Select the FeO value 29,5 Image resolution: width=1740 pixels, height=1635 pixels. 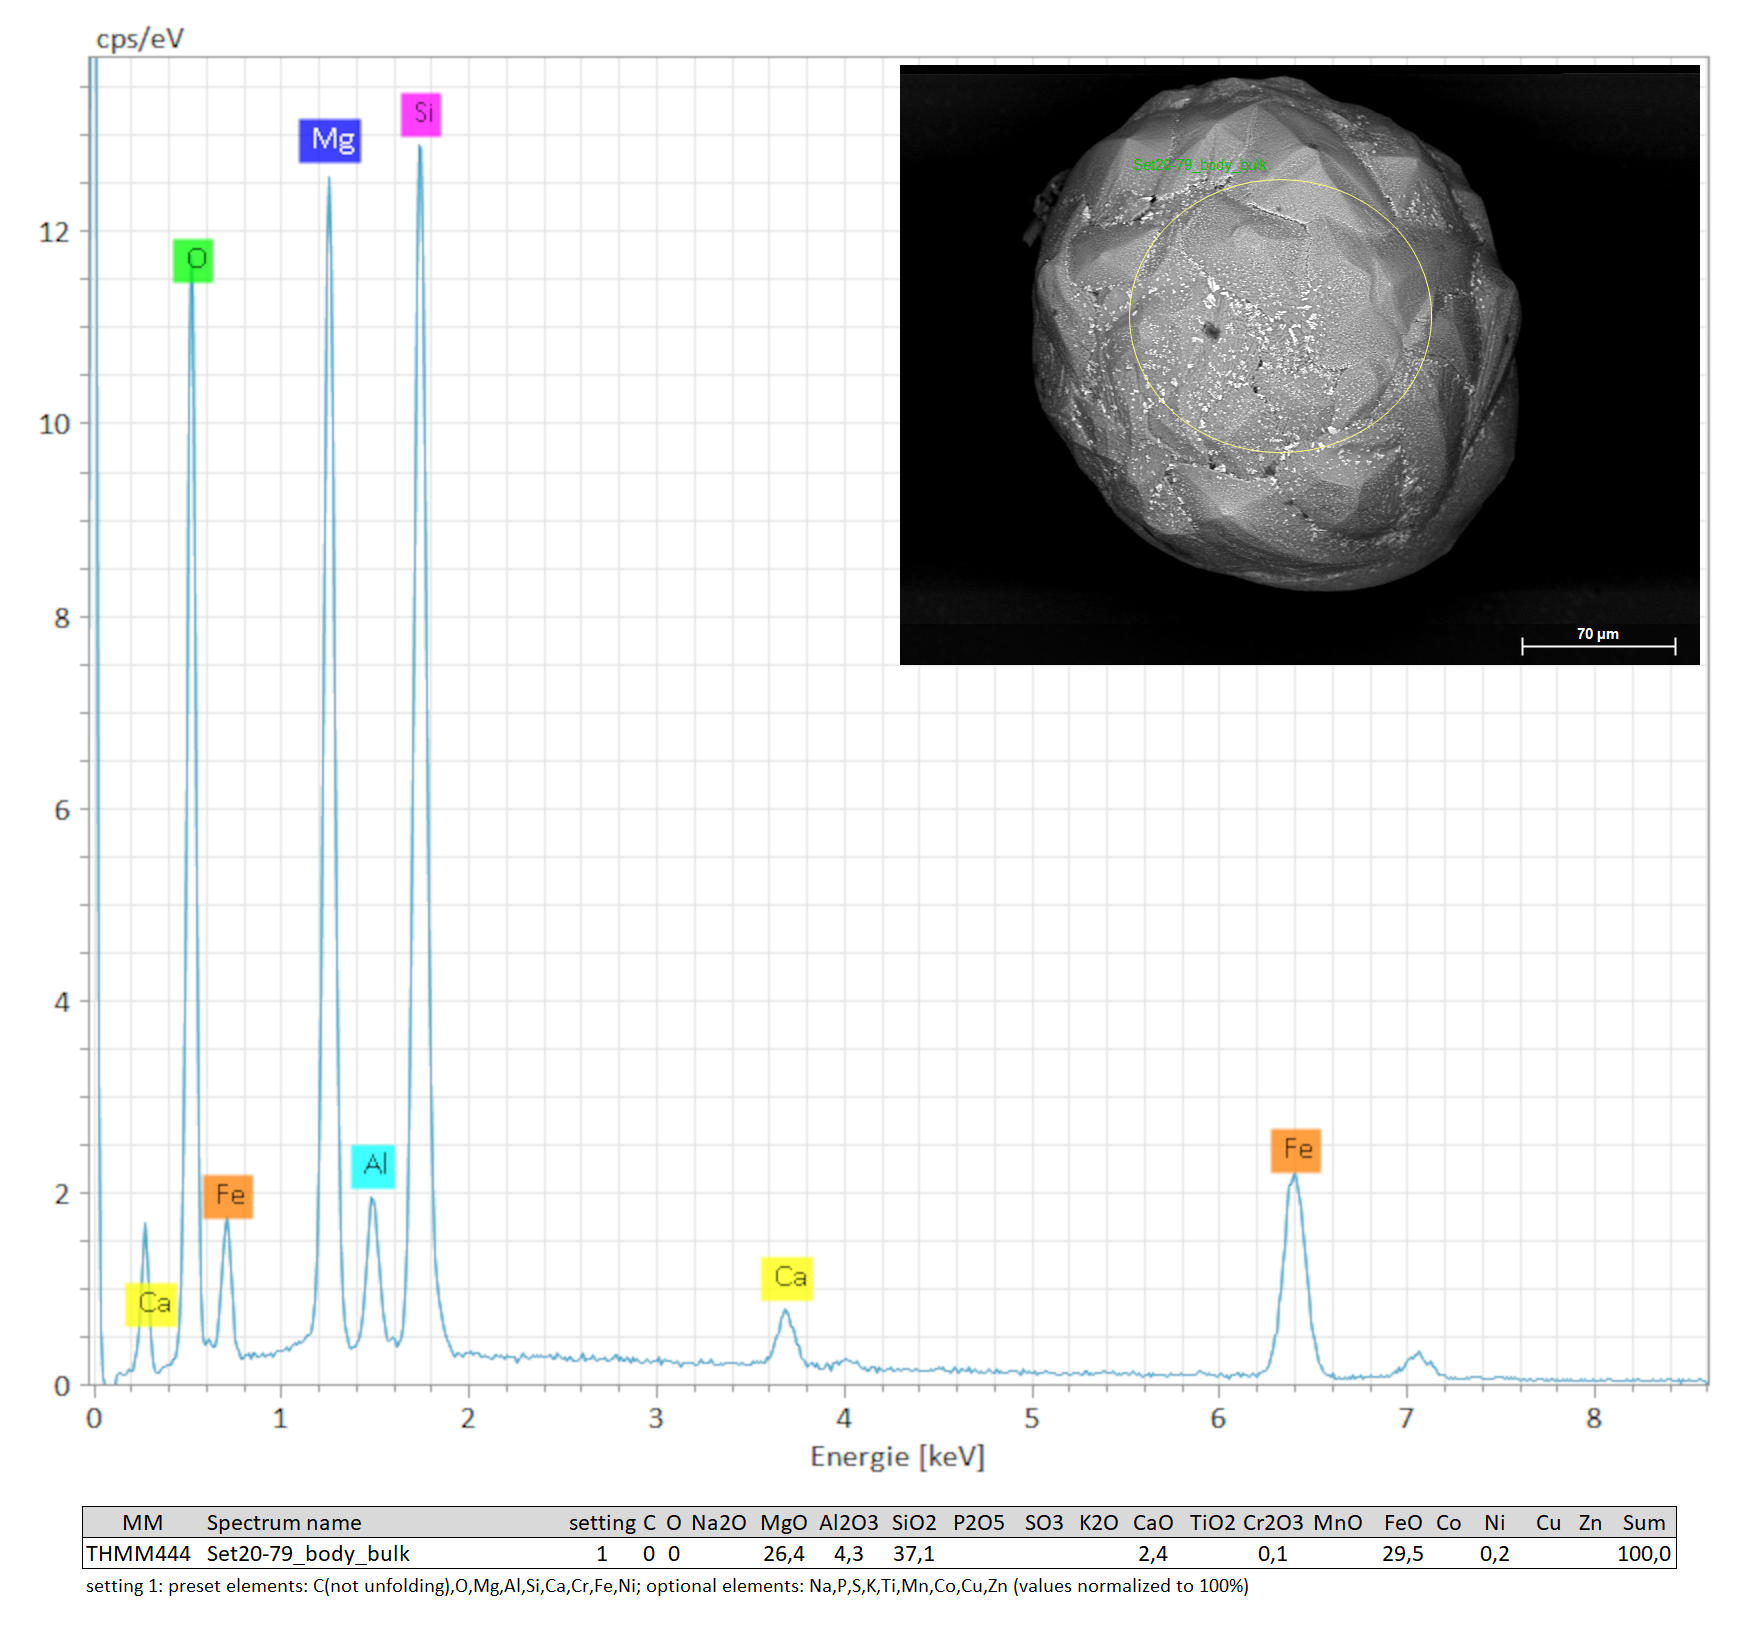[x=1402, y=1553]
